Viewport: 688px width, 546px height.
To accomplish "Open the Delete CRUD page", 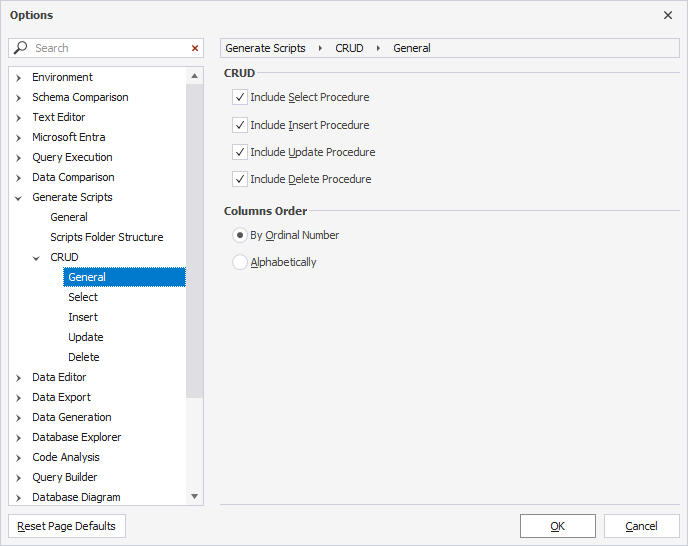I will [83, 357].
